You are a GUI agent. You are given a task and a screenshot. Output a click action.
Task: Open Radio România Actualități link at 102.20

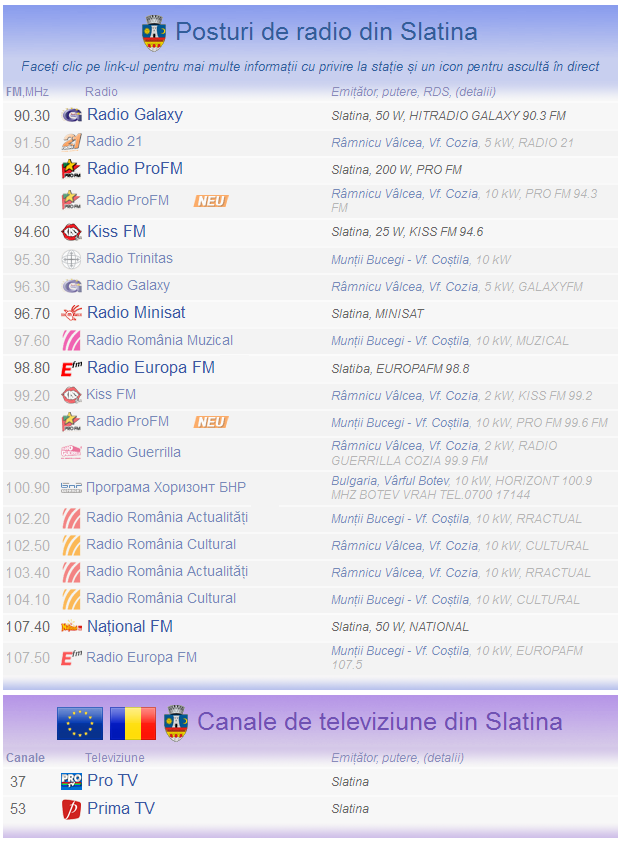click(x=167, y=517)
